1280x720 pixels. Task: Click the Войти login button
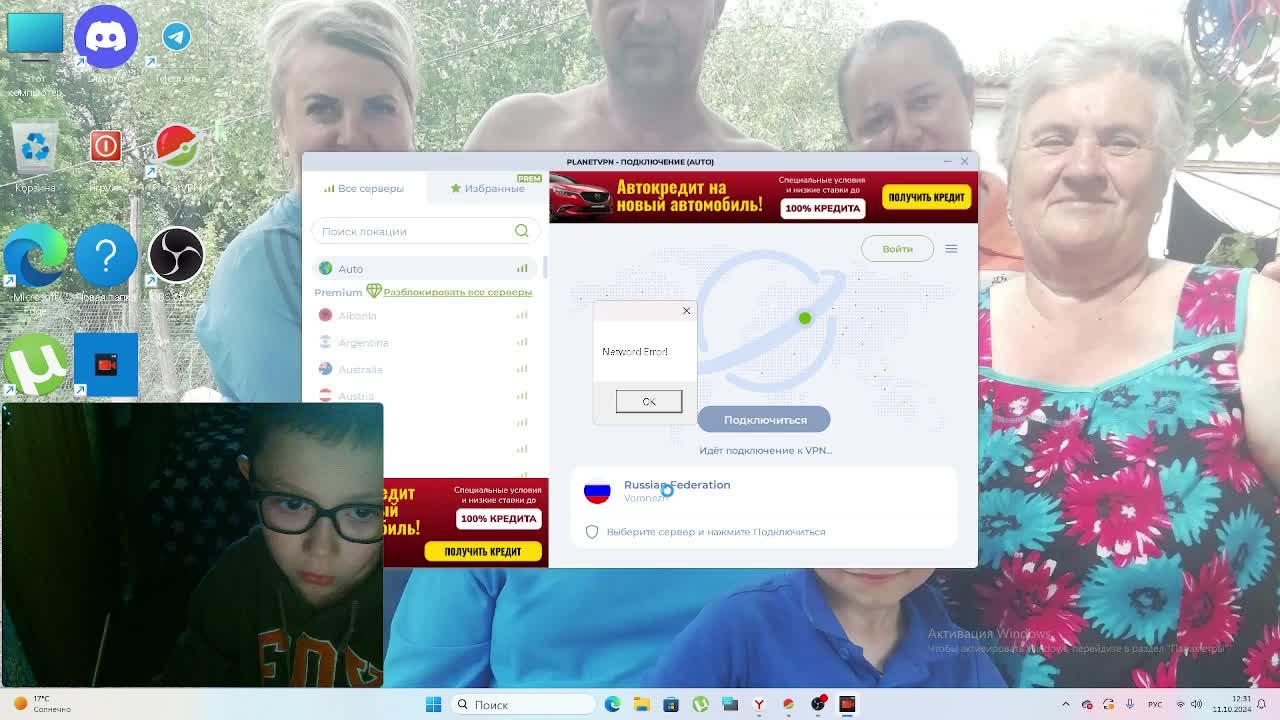[897, 248]
